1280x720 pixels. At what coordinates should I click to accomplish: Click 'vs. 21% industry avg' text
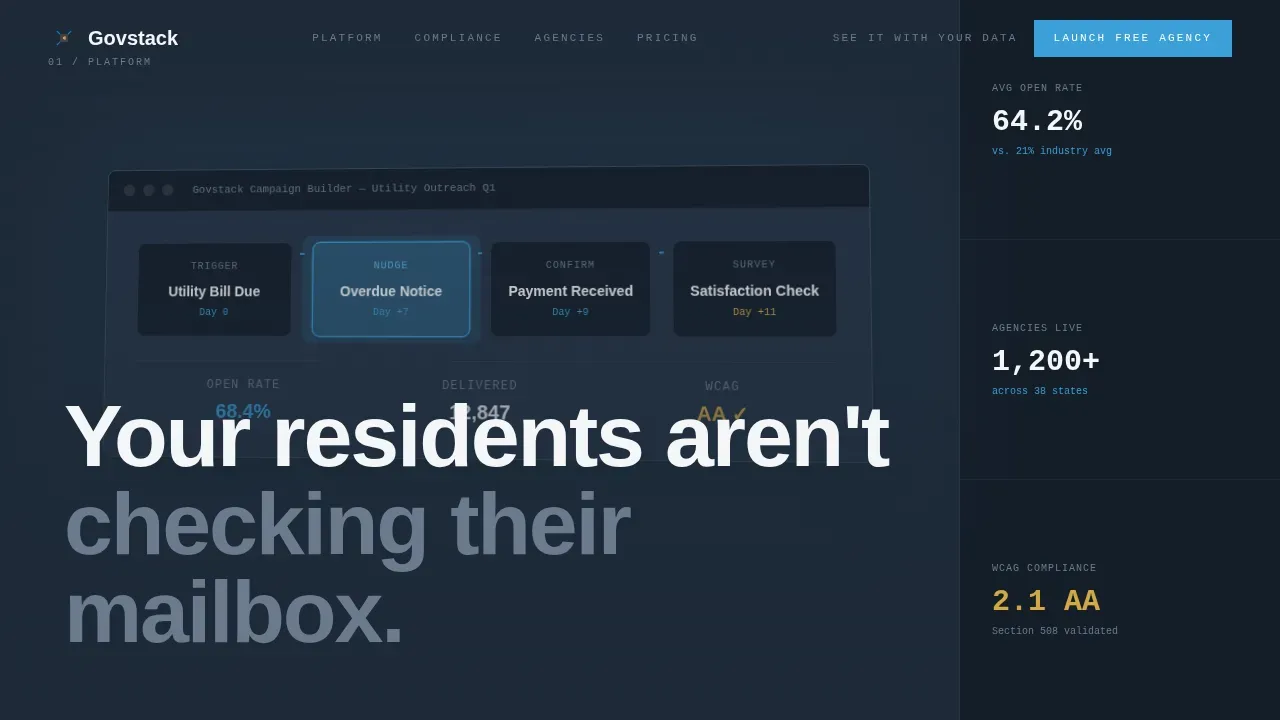1052,152
